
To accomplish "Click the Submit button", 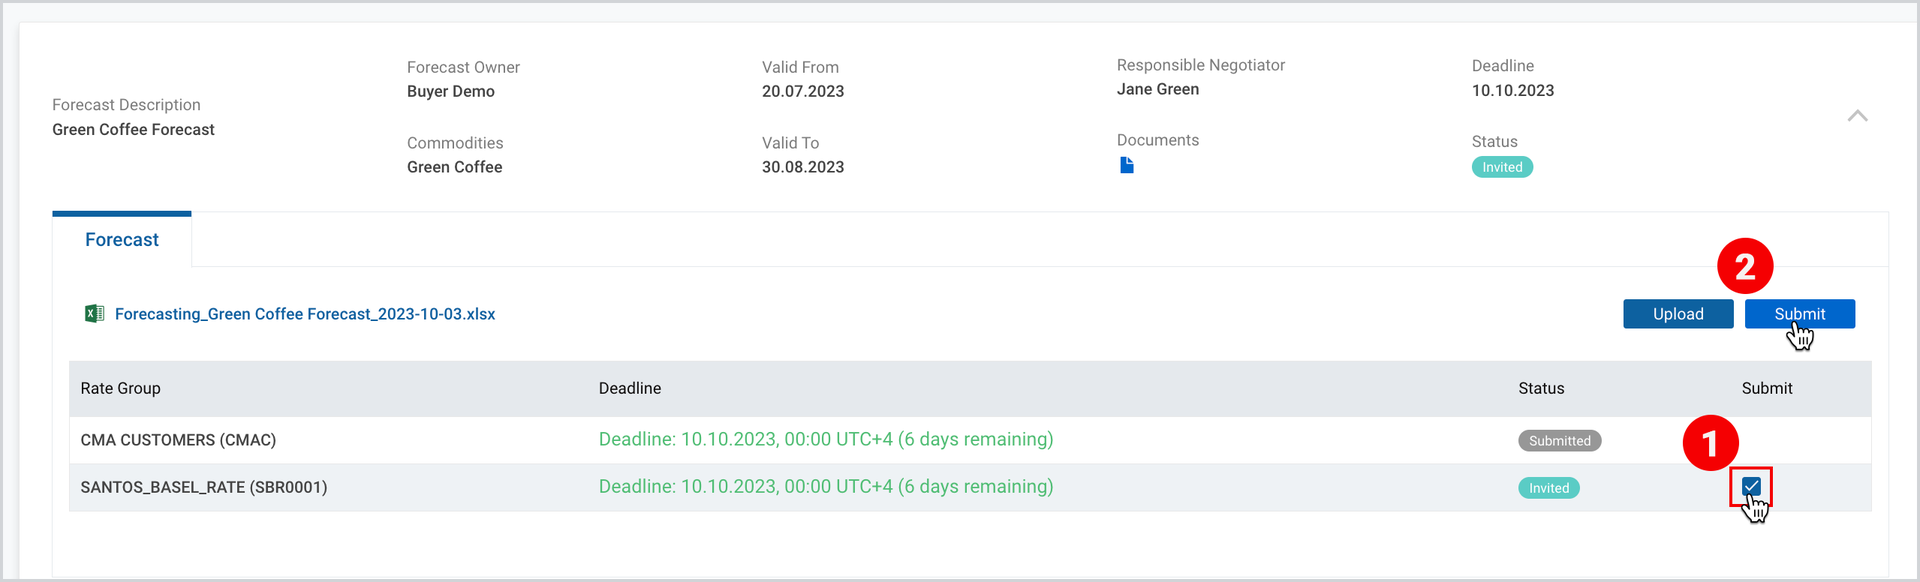I will [x=1800, y=314].
